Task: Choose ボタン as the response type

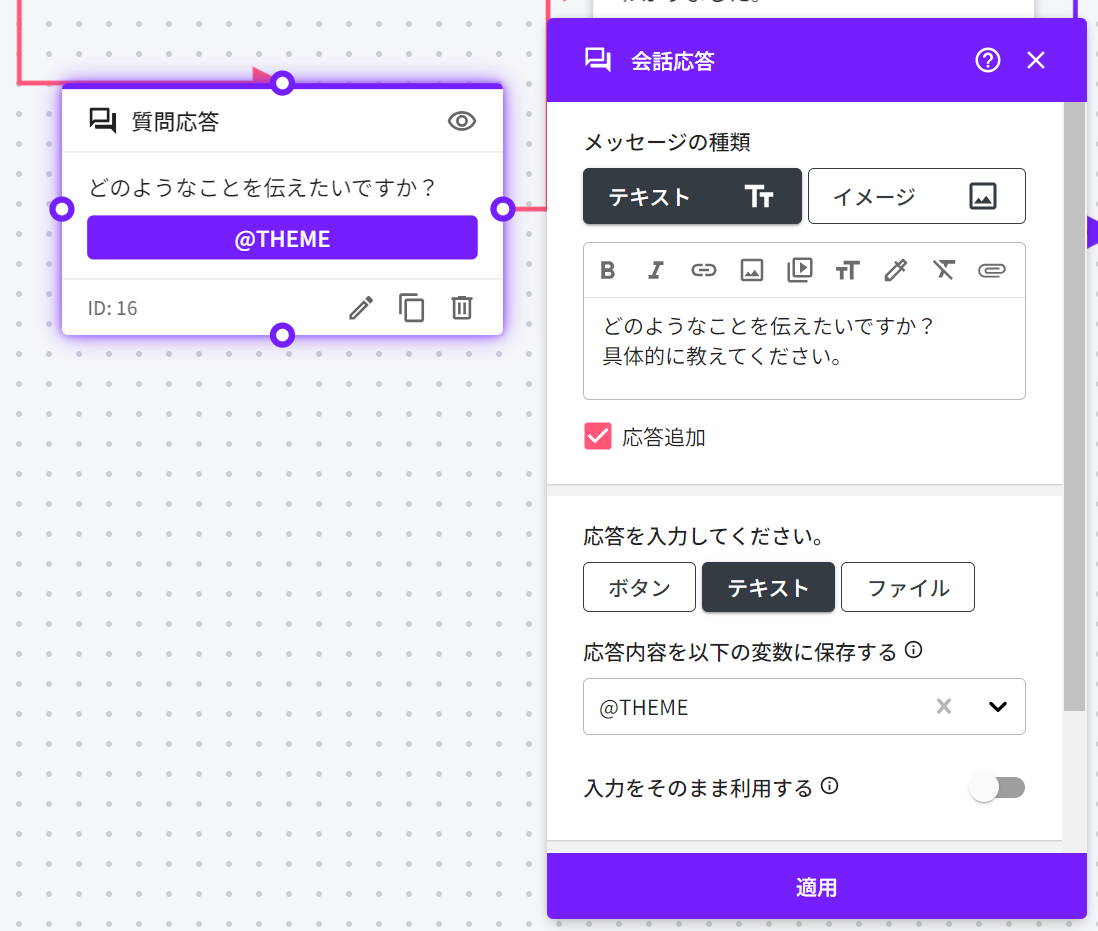Action: [x=639, y=587]
